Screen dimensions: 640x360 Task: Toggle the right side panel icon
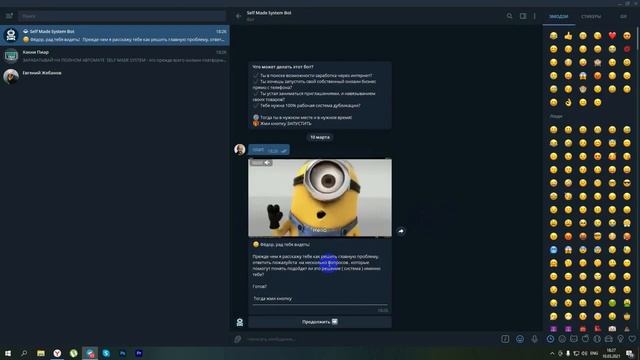[523, 16]
